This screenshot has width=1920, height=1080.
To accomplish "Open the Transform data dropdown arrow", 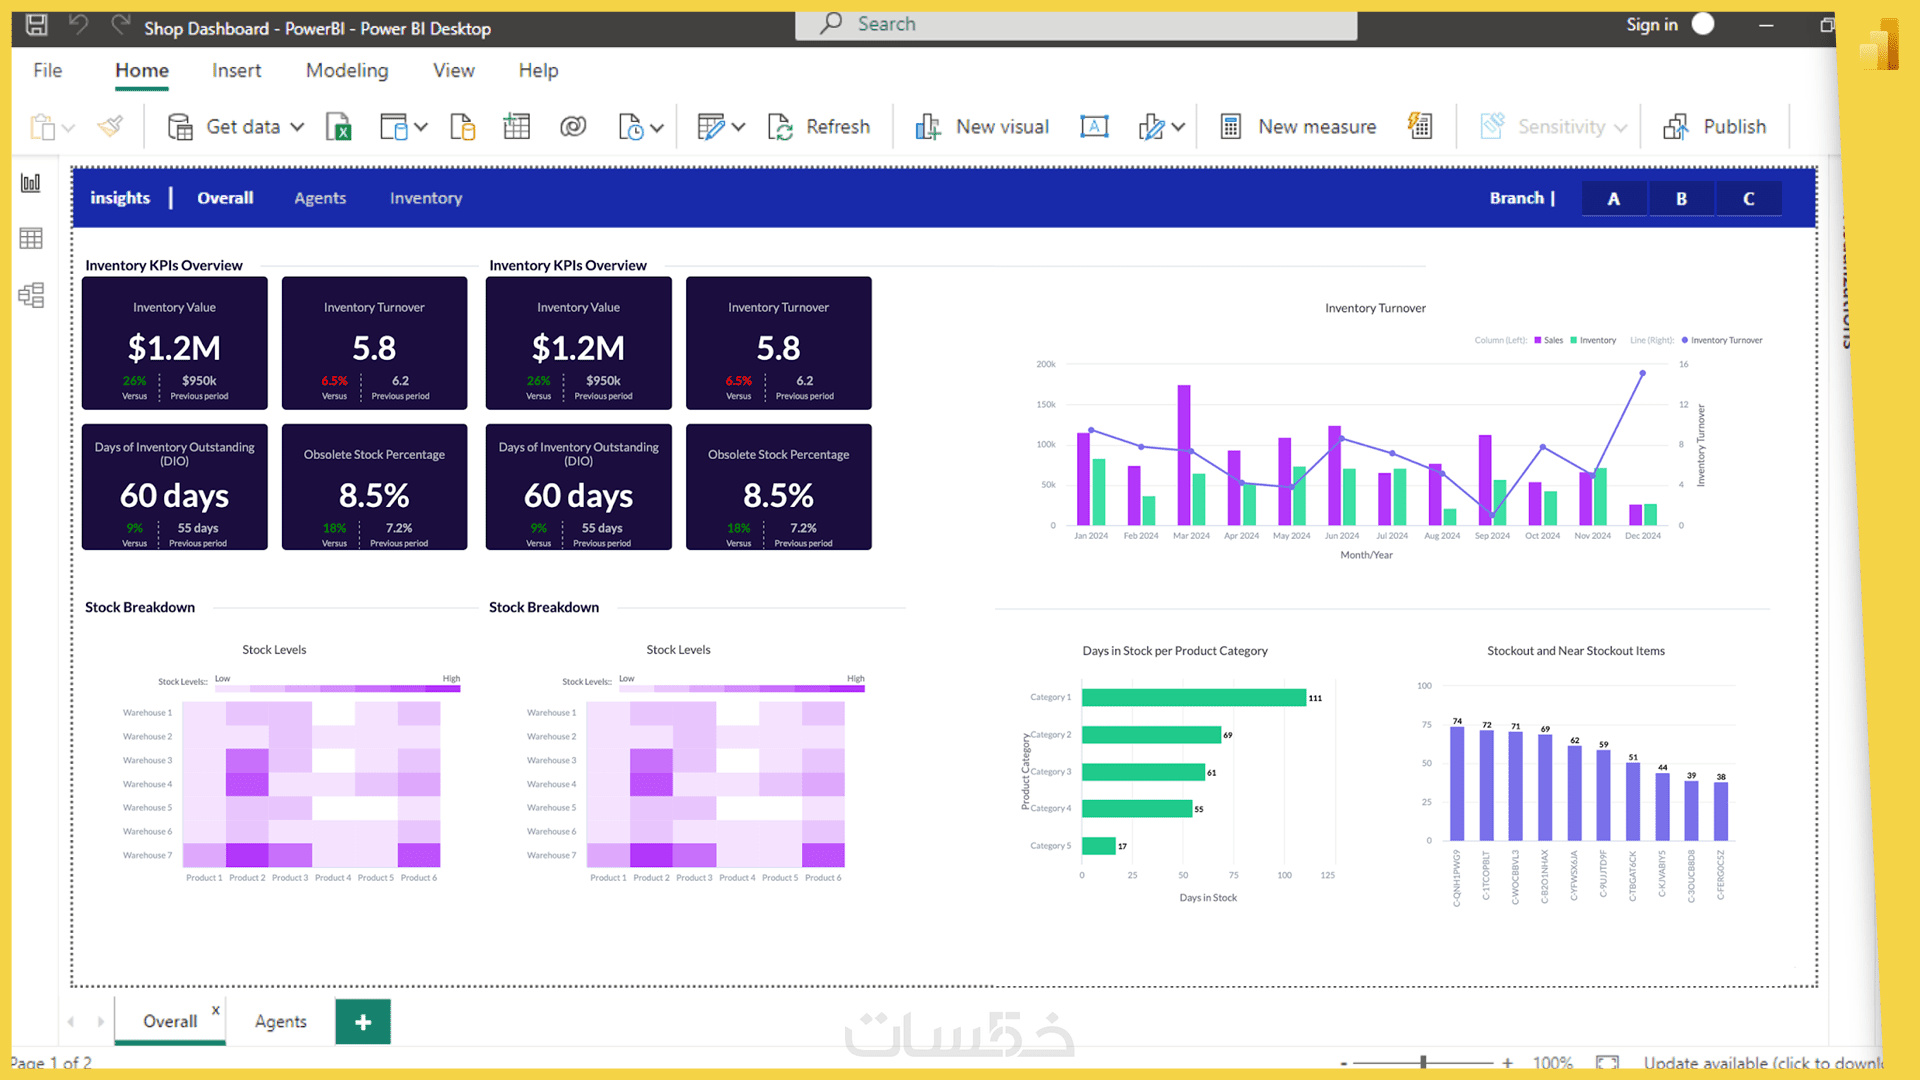I will tap(738, 127).
